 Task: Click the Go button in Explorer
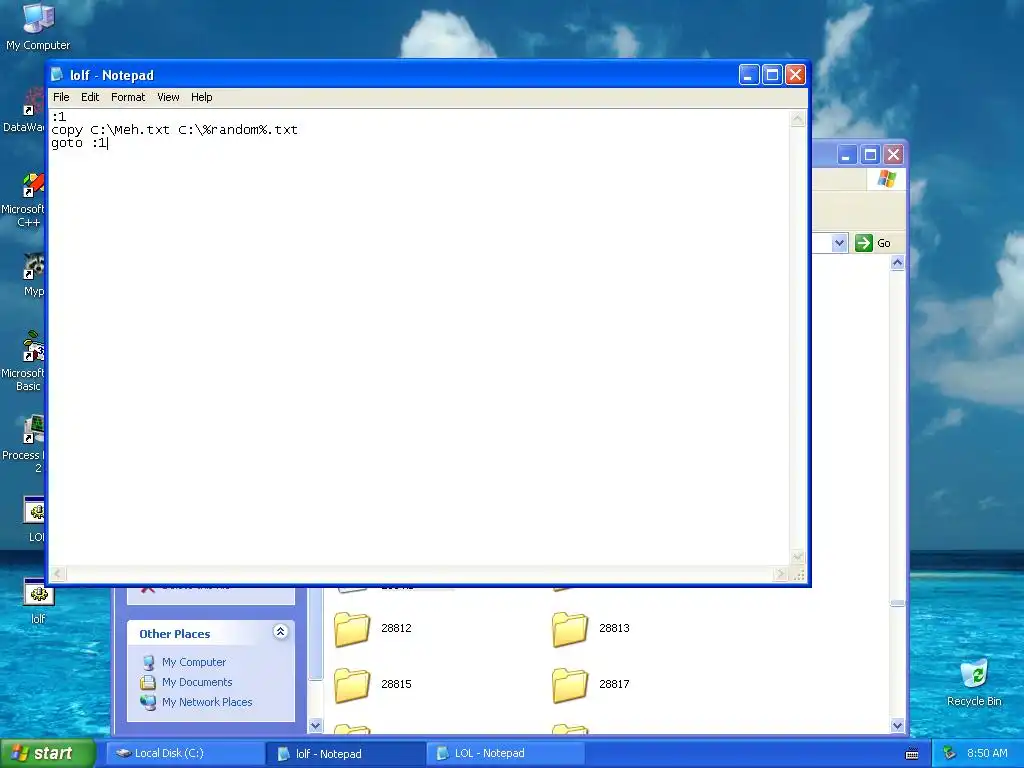tap(873, 243)
